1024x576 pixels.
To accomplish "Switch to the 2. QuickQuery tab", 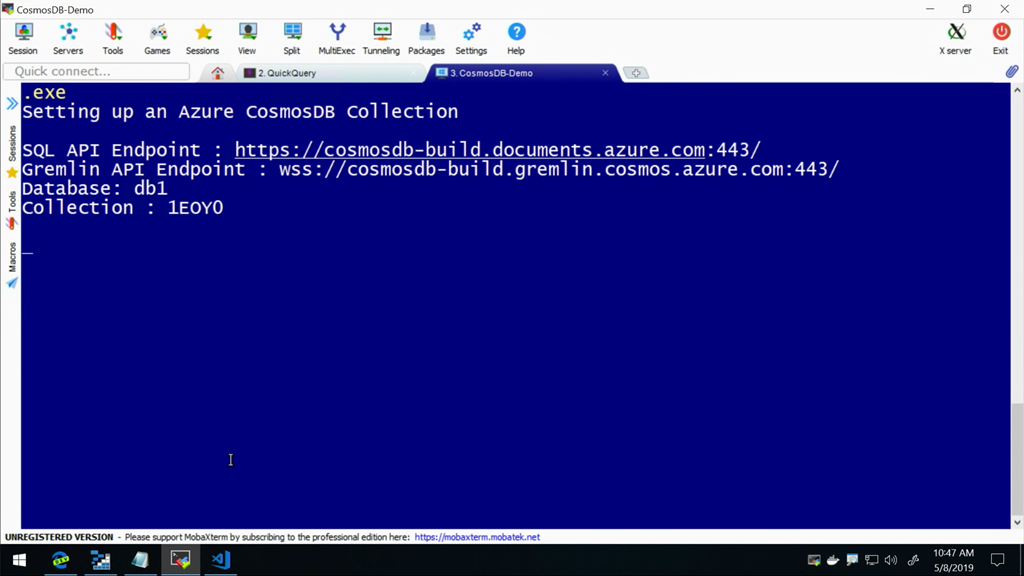I will pyautogui.click(x=330, y=73).
